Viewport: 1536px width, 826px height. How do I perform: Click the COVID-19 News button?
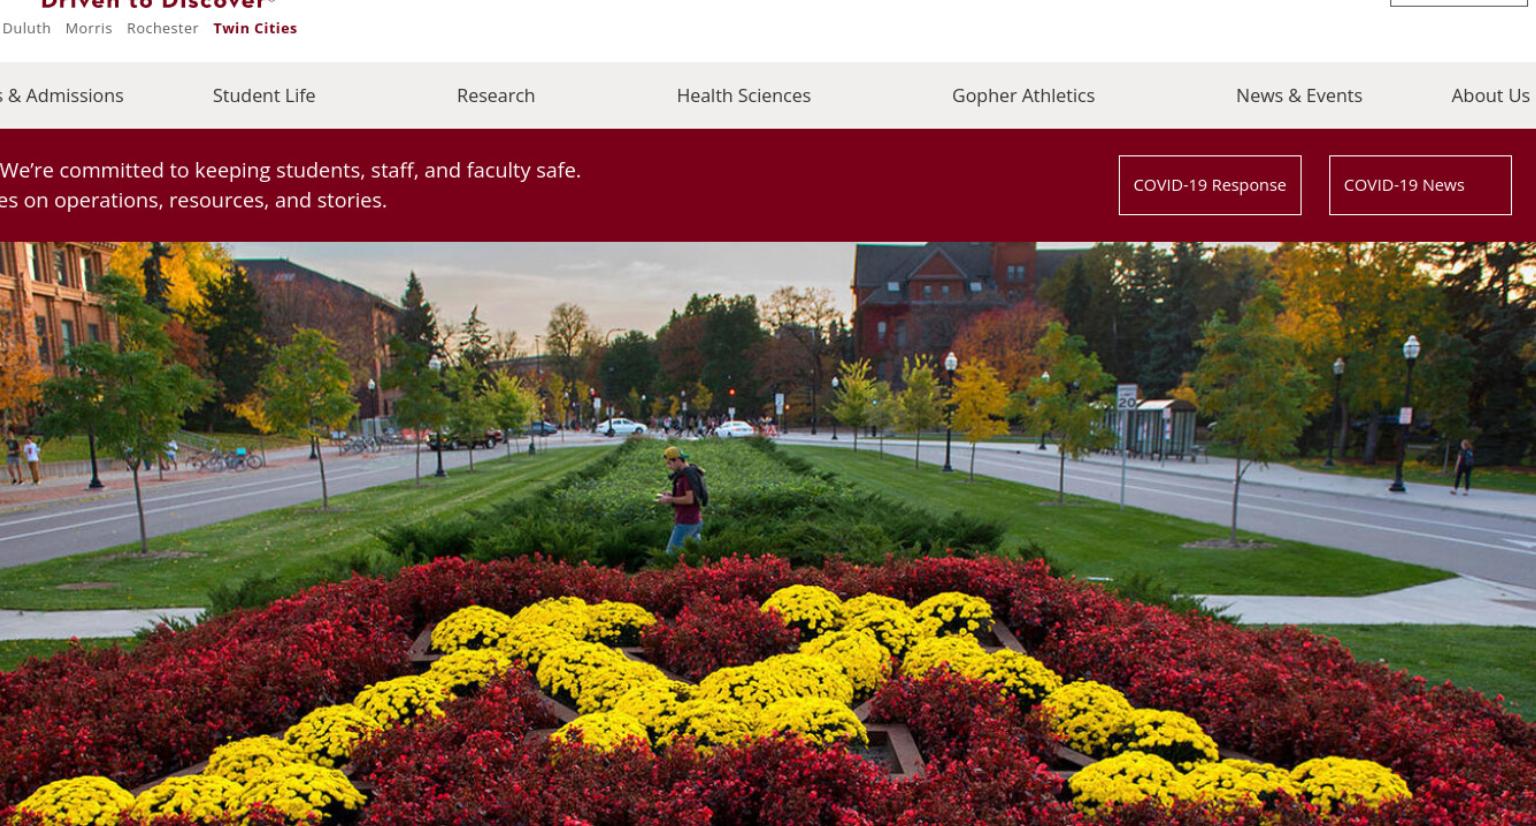point(1420,185)
